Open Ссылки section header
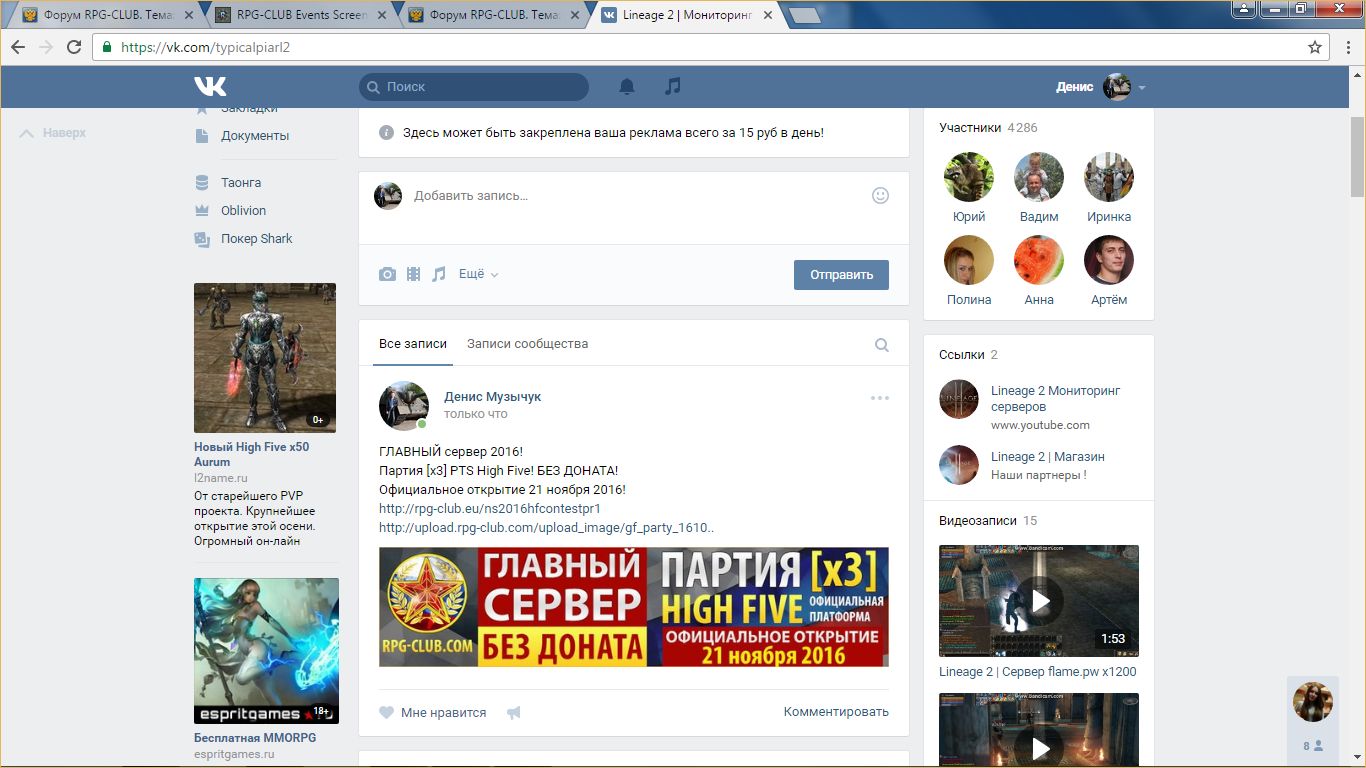Viewport: 1366px width, 768px height. pos(962,355)
